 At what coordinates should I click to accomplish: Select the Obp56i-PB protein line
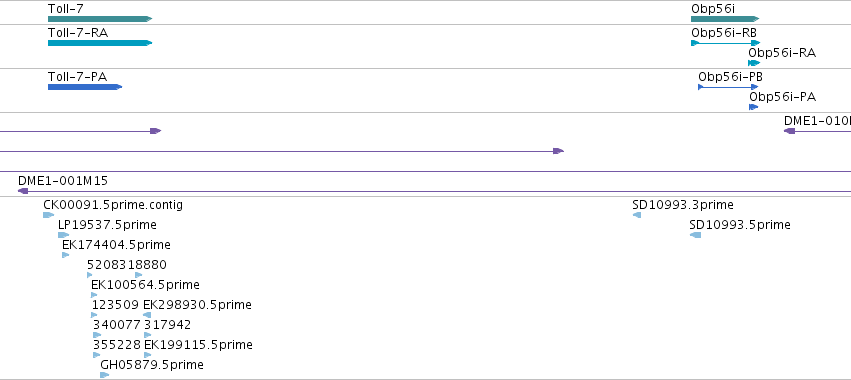(x=728, y=87)
